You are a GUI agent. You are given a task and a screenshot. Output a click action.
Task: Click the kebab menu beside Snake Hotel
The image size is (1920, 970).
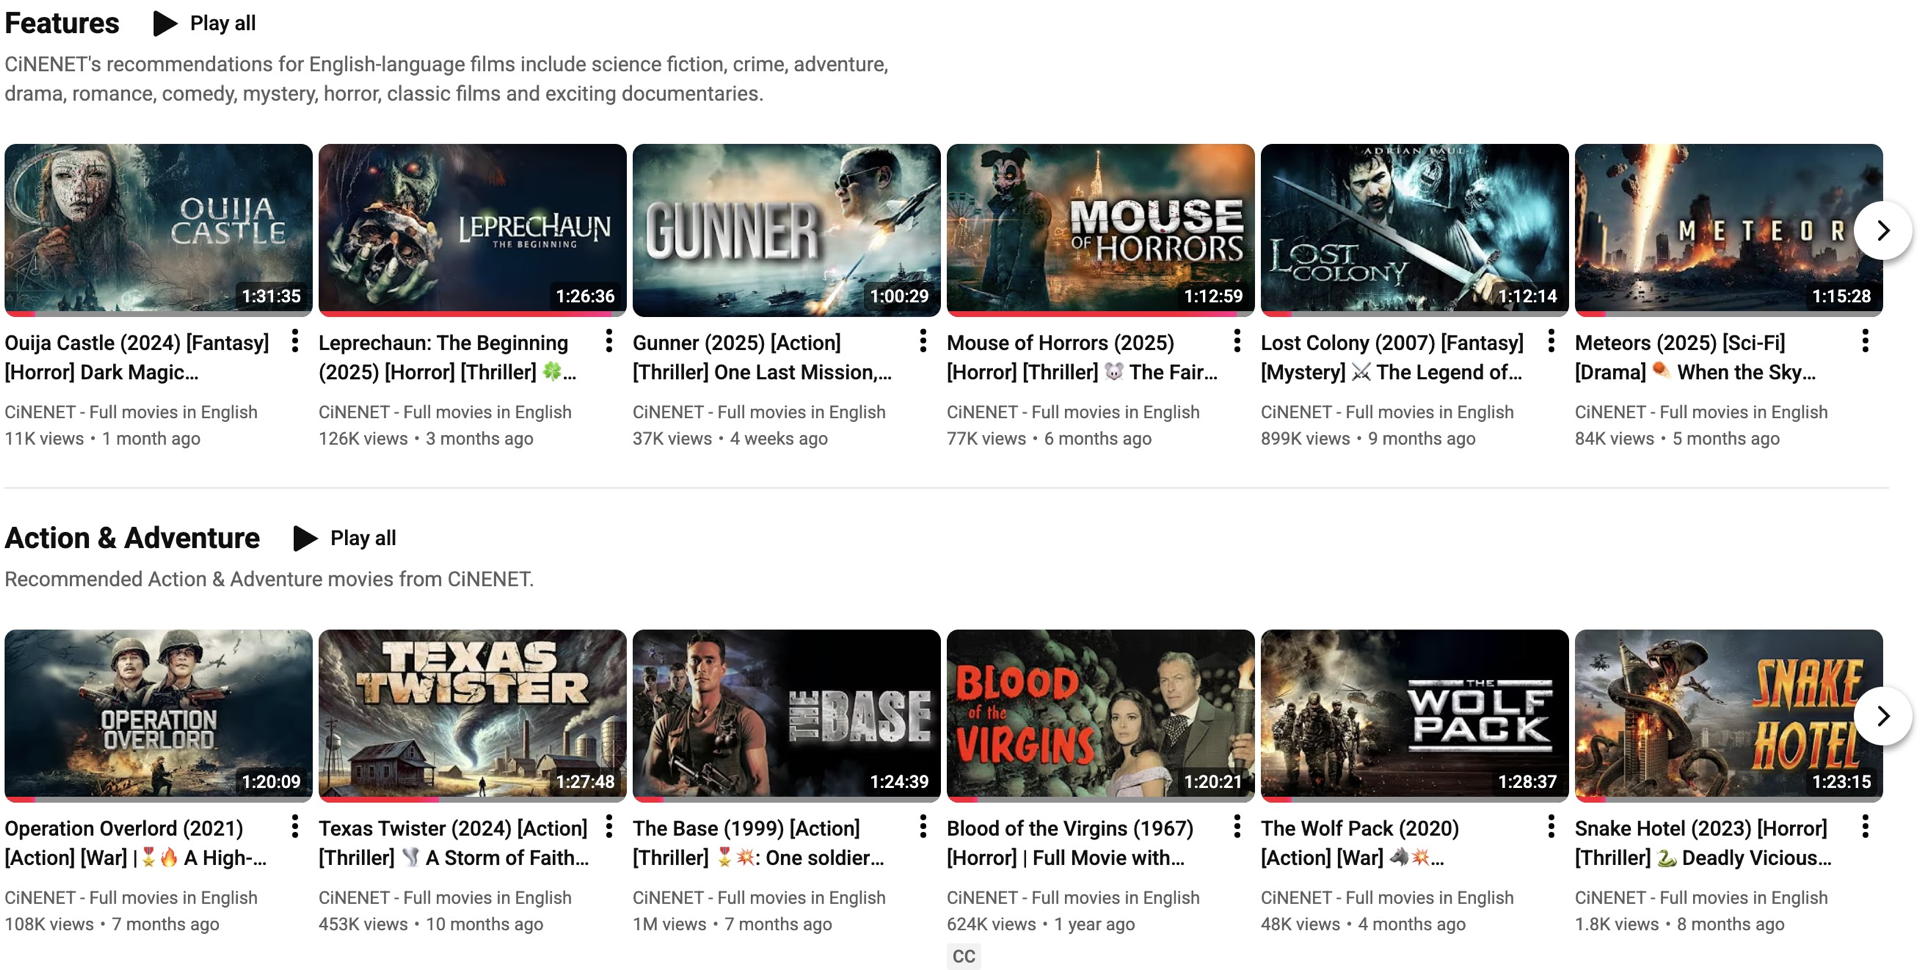coord(1864,827)
